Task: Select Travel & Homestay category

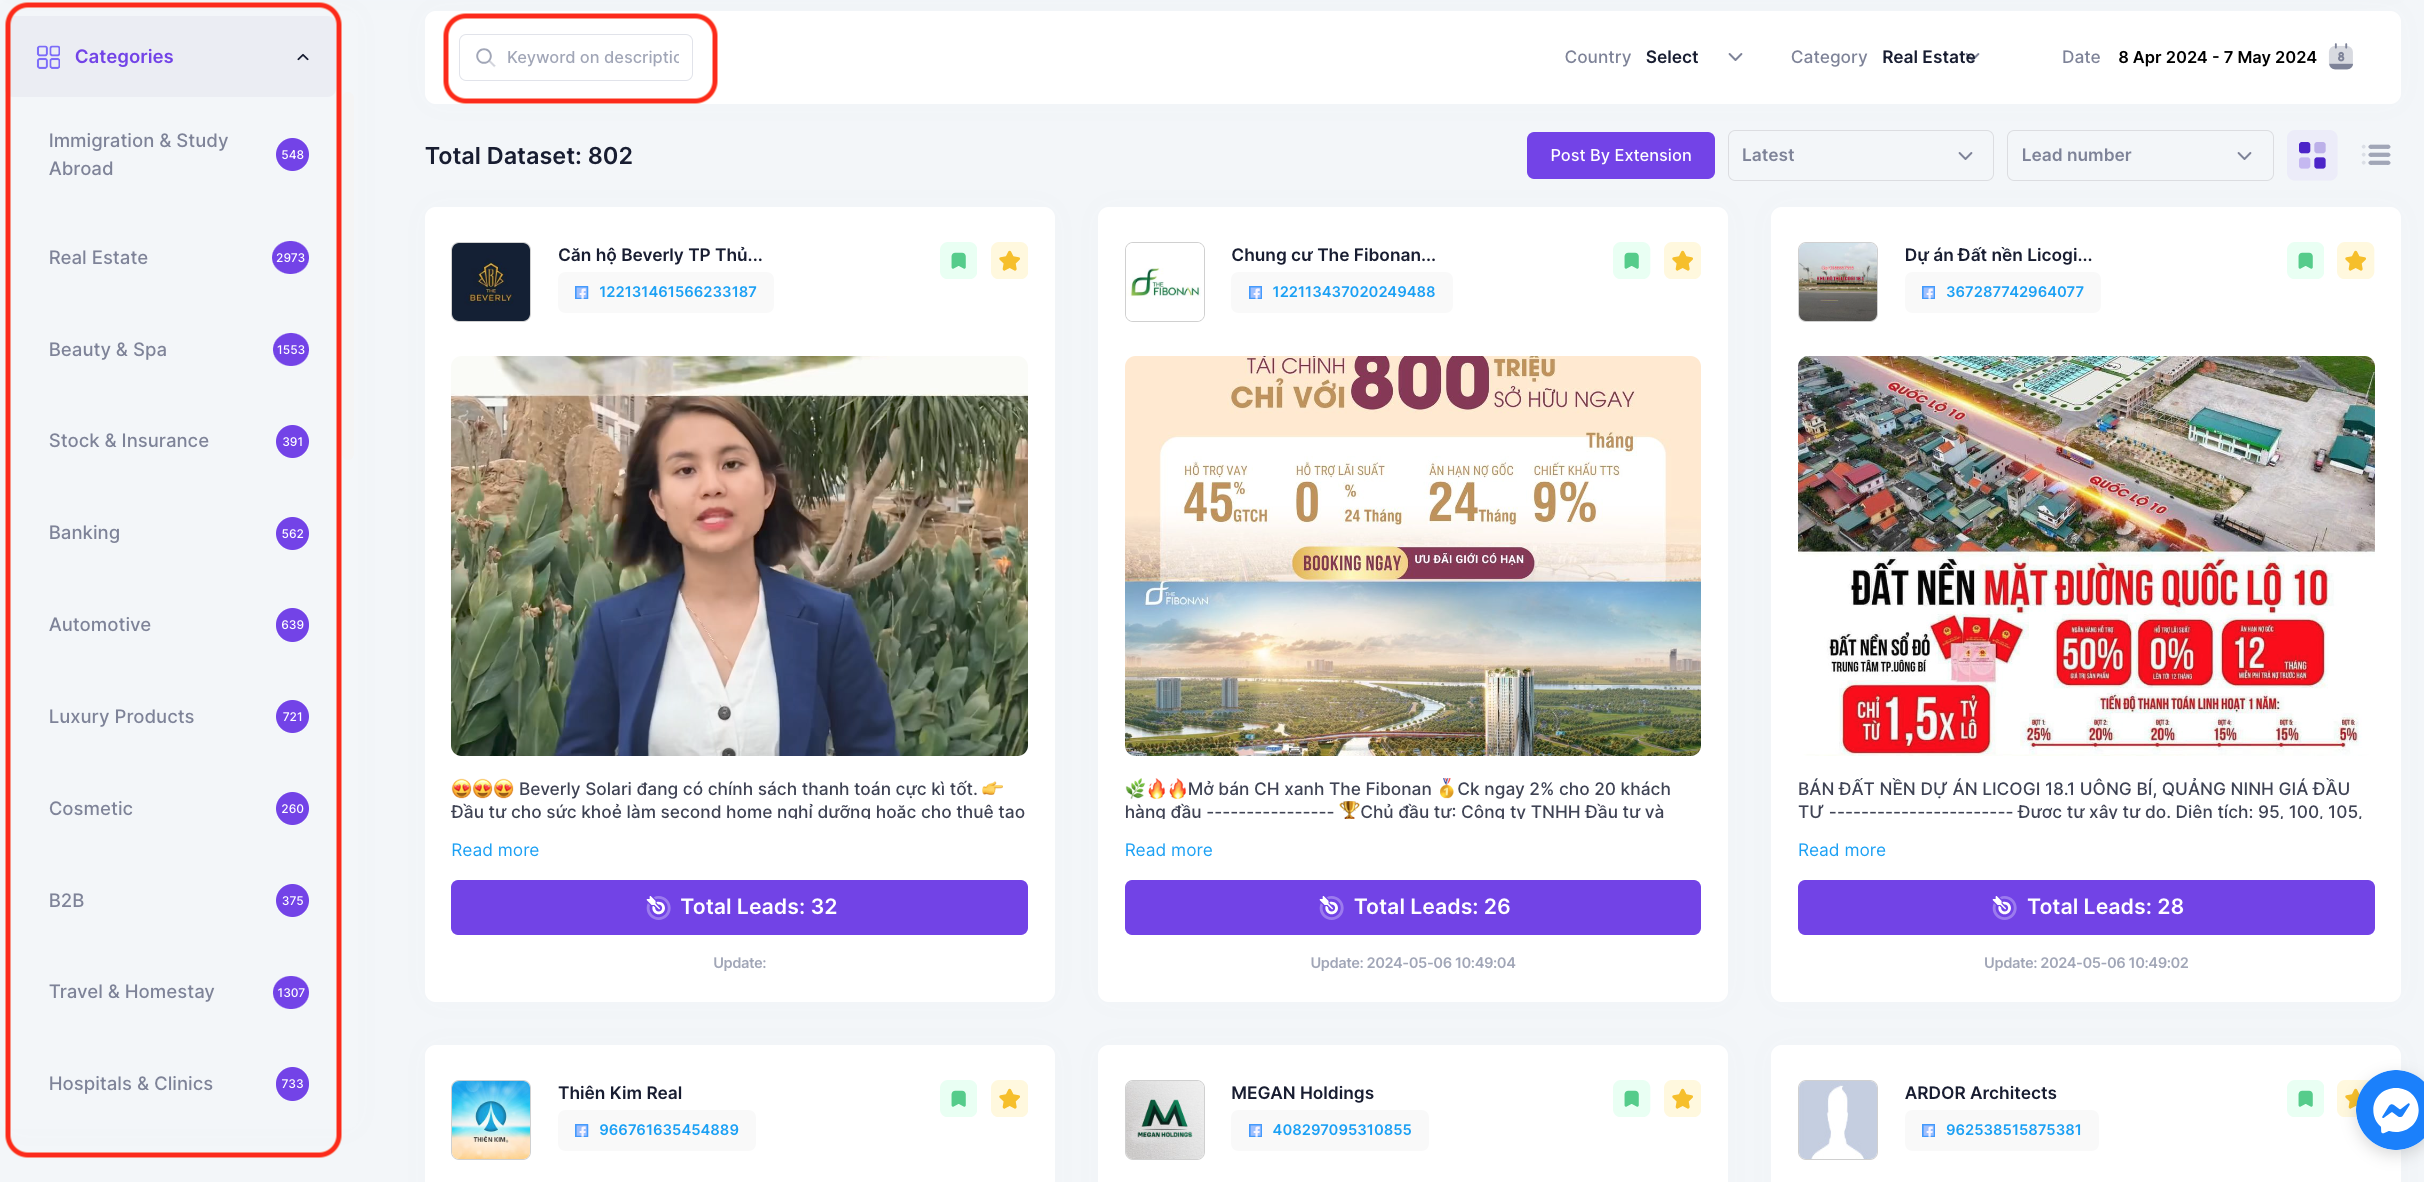Action: pos(131,991)
